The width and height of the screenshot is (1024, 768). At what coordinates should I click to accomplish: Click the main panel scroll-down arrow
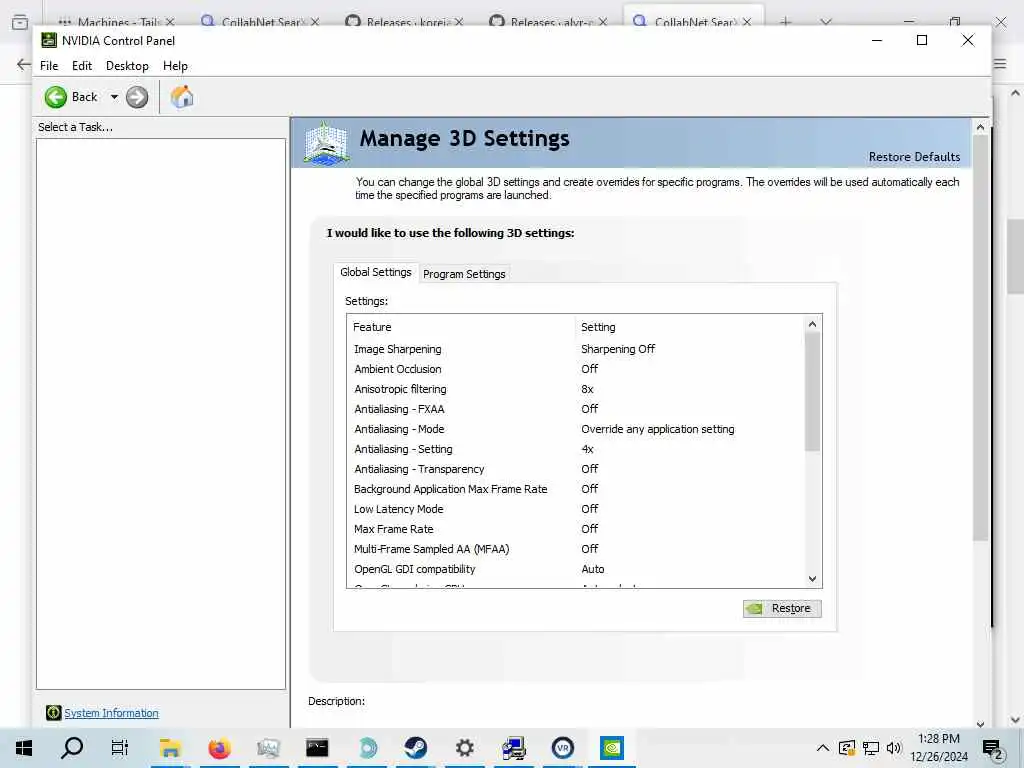[980, 724]
